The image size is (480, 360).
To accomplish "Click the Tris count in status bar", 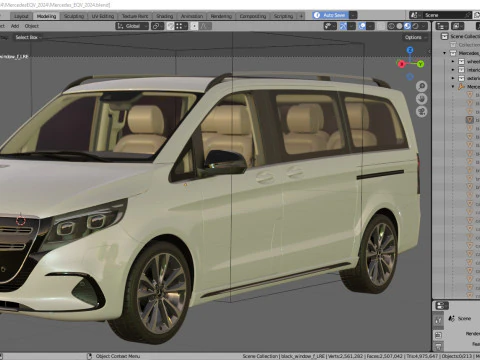I will point(422,356).
